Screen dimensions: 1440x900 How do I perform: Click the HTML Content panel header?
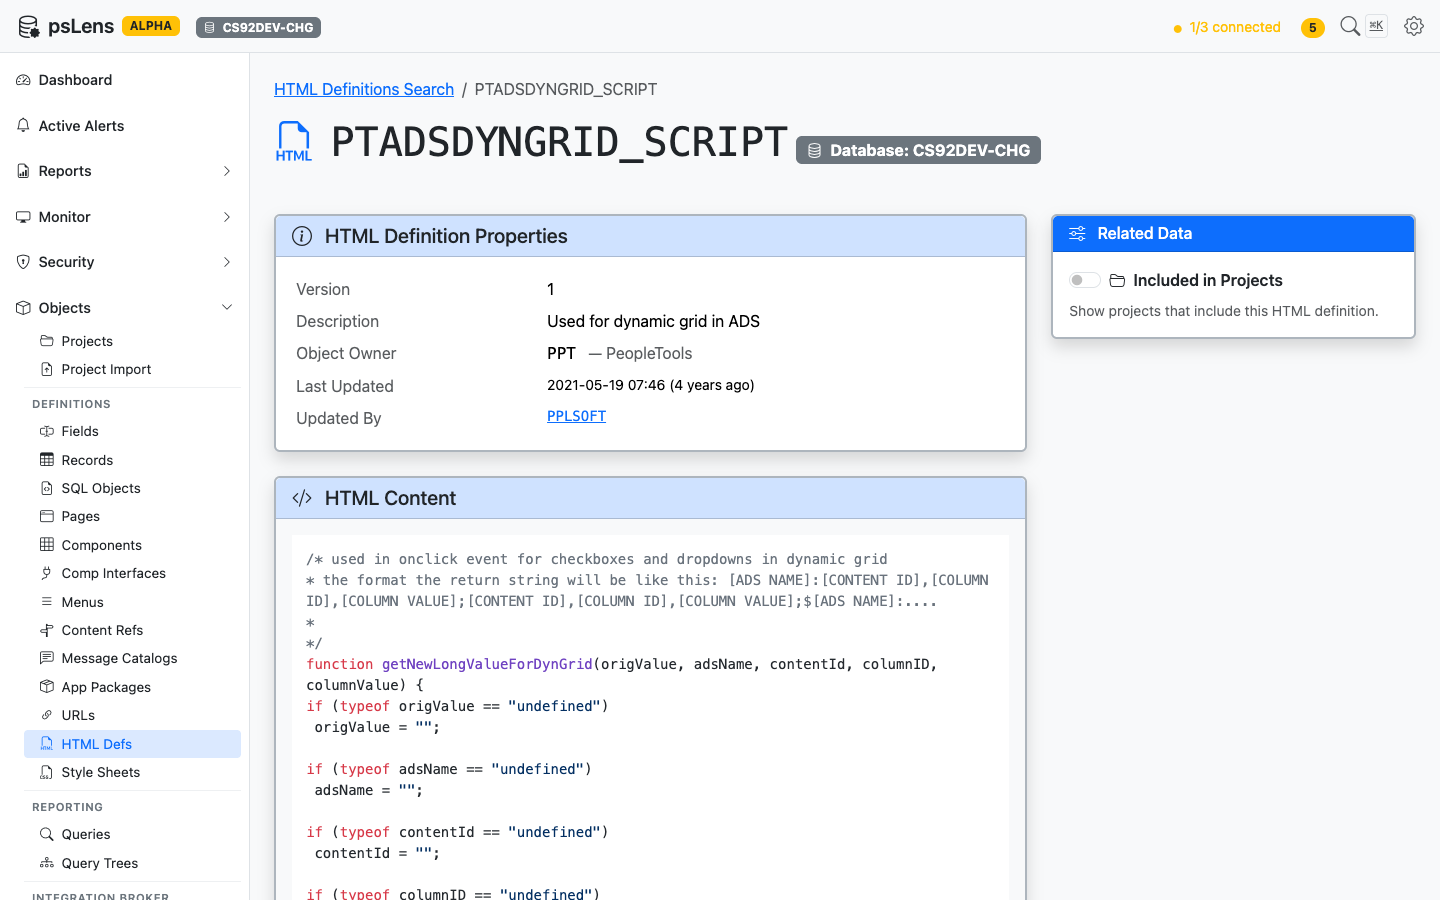650,498
